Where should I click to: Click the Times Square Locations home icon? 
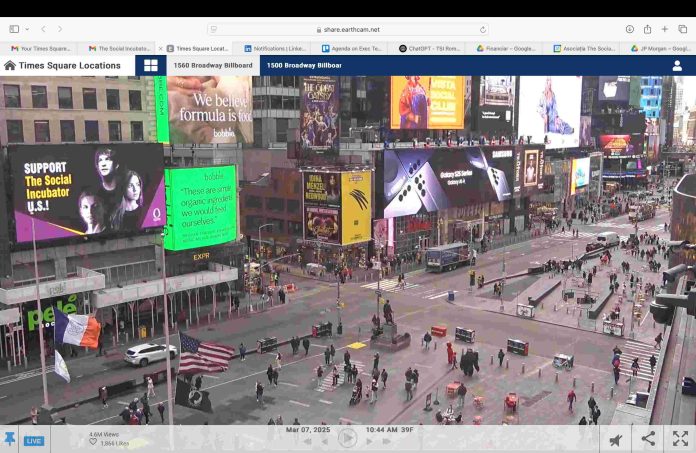[10, 66]
